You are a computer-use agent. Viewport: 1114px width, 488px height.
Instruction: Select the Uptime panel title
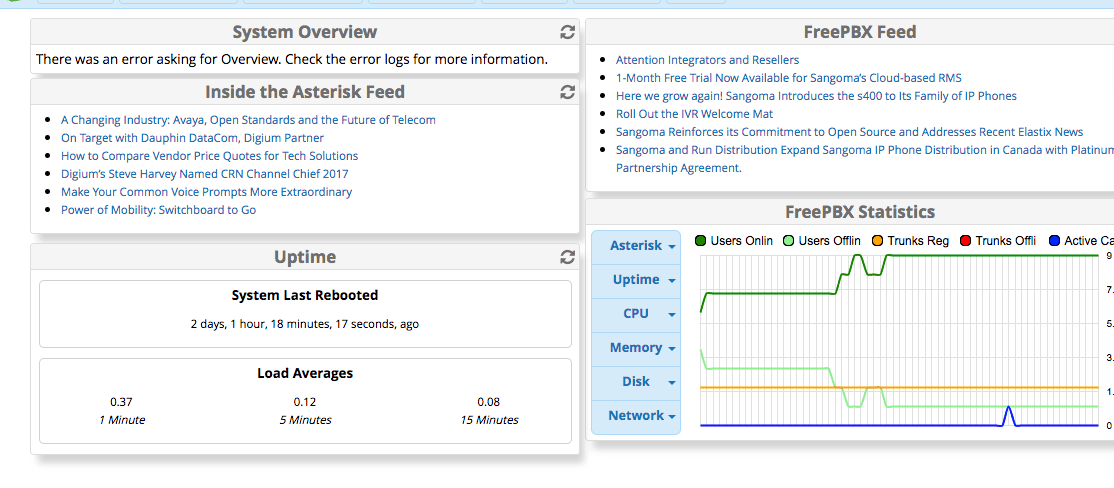point(305,256)
